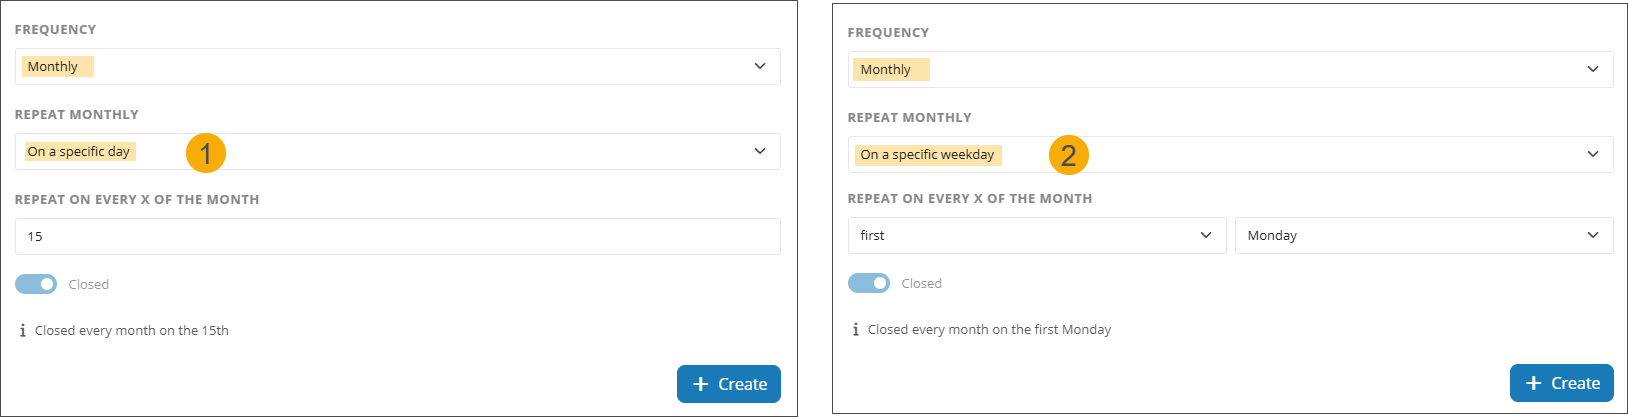Open the 'Monday' weekday dropdown

pos(1423,235)
